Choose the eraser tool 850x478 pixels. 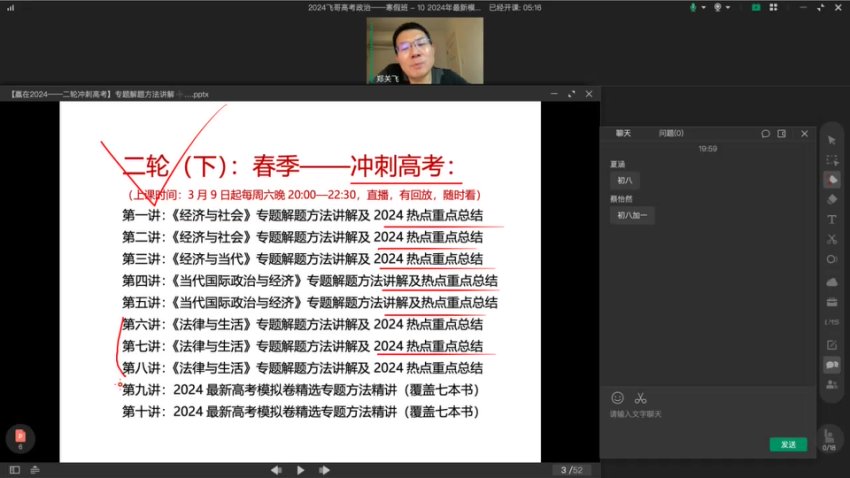(831, 199)
